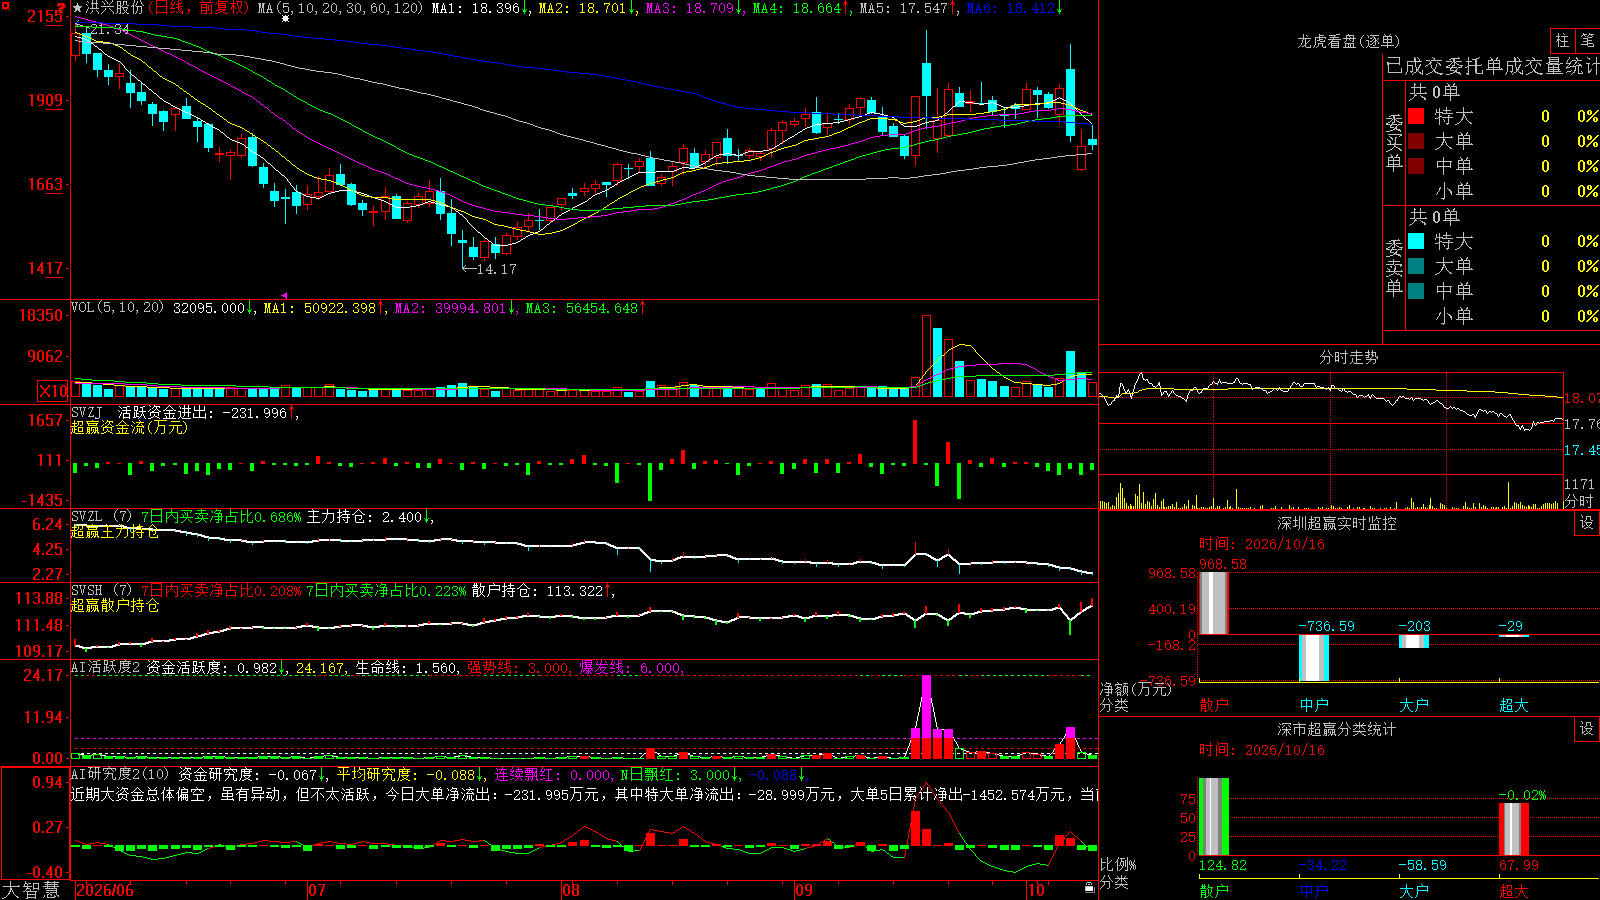Click the 超赢资金流(万元) label

129,427
